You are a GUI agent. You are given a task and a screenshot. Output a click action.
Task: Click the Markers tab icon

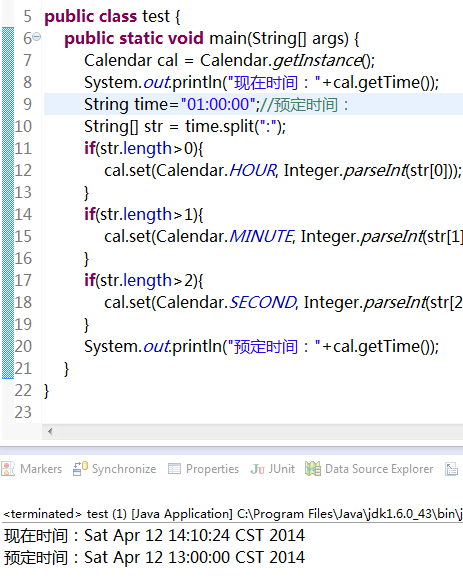8,469
